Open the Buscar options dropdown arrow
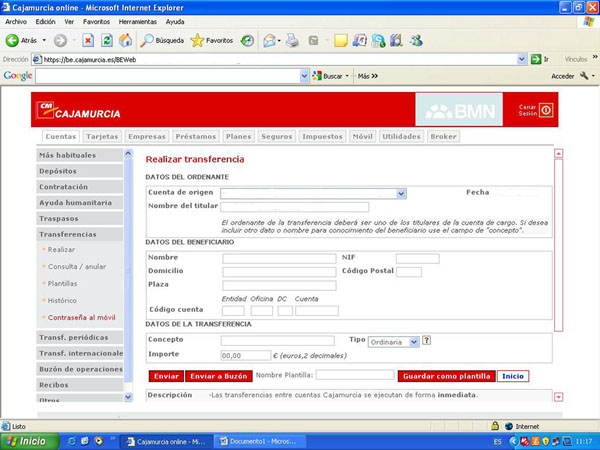This screenshot has height=450, width=600. click(347, 76)
